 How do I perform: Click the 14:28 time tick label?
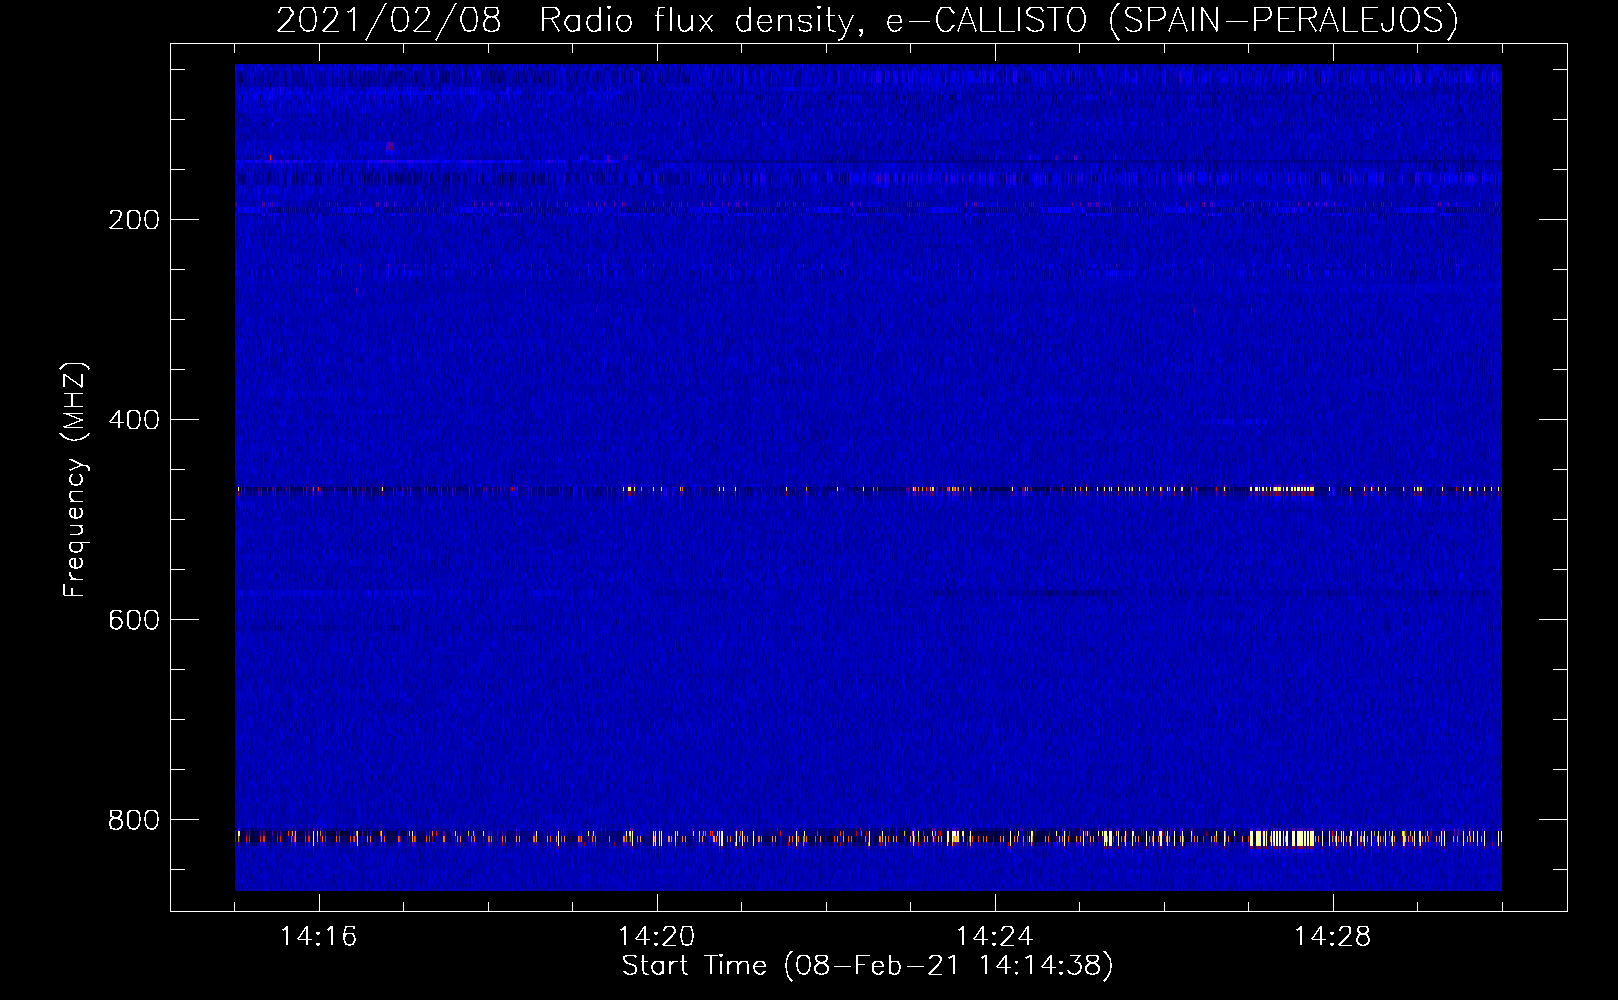click(1332, 936)
